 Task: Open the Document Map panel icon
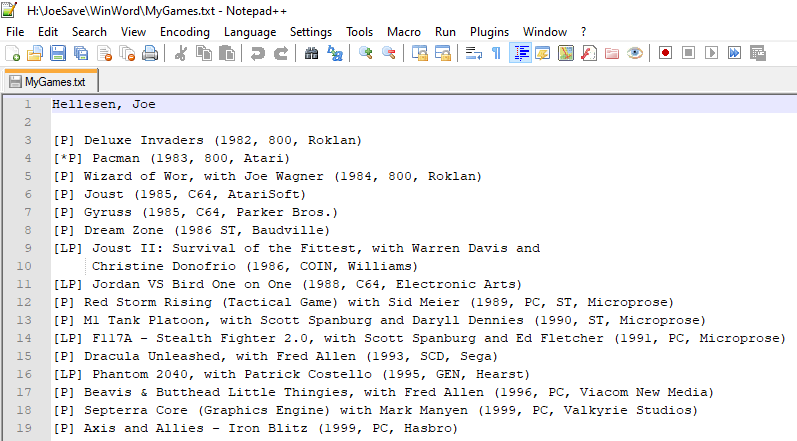point(566,53)
